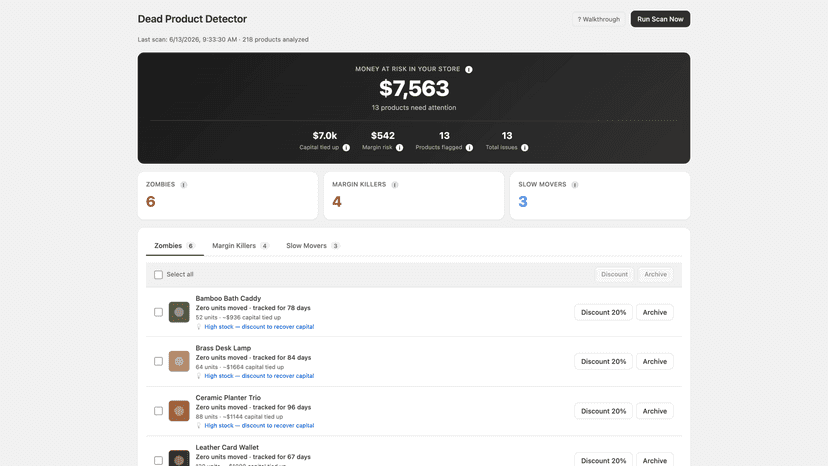Tick the Ceramic Planter Trio checkbox
This screenshot has height=466, width=828.
click(158, 411)
